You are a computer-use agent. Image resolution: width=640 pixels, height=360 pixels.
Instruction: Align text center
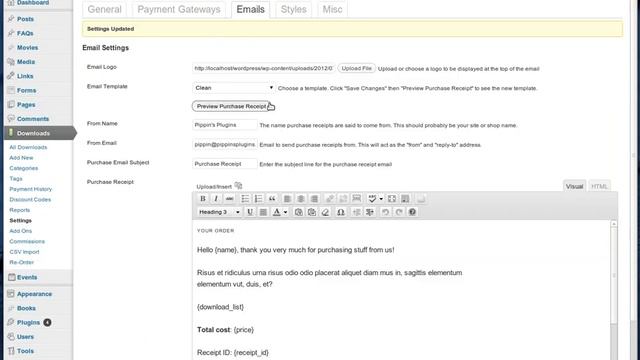pos(301,199)
